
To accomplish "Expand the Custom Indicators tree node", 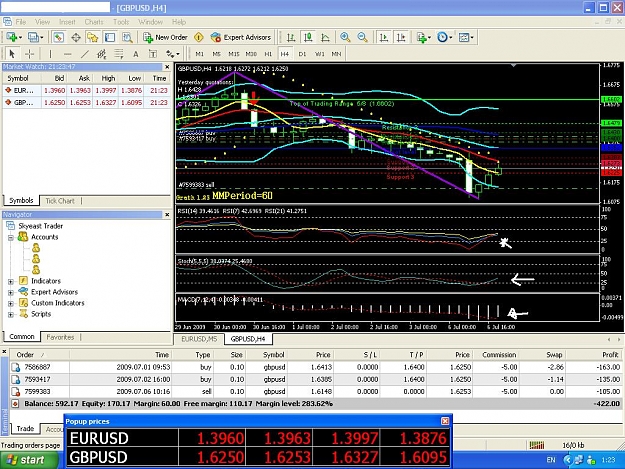I will [11, 303].
